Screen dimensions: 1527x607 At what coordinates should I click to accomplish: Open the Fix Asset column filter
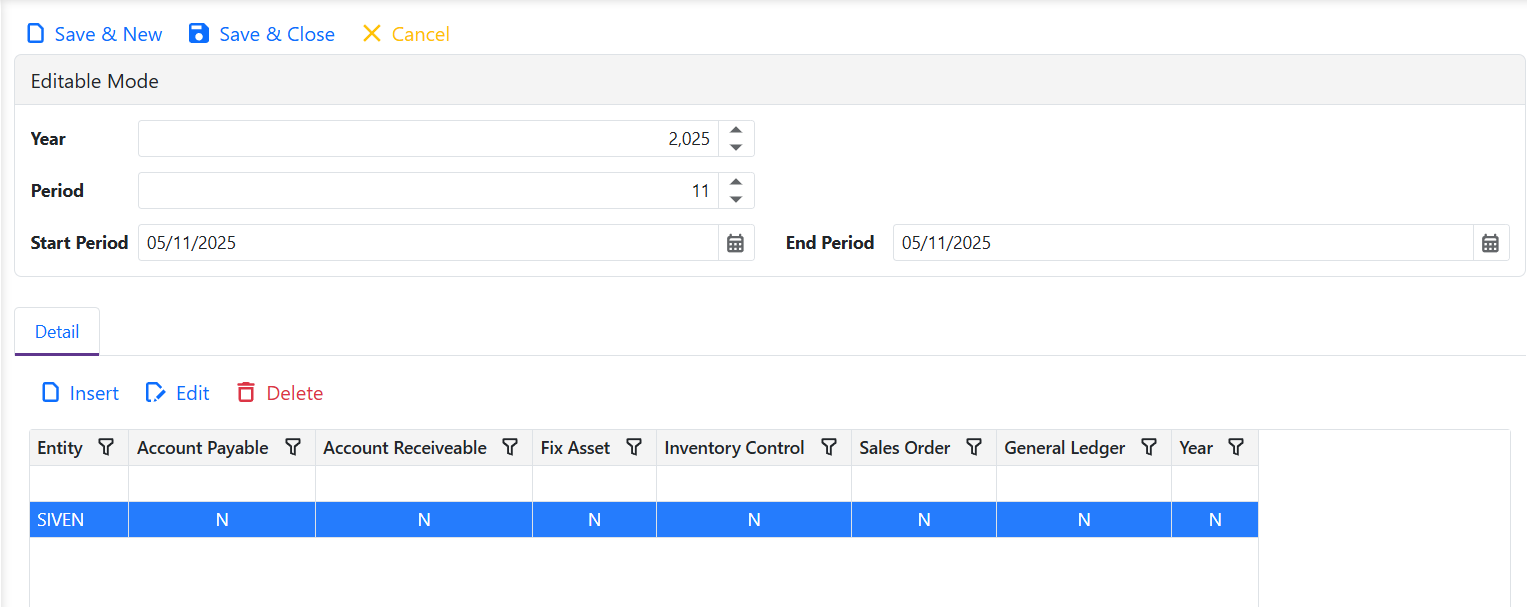pos(634,448)
